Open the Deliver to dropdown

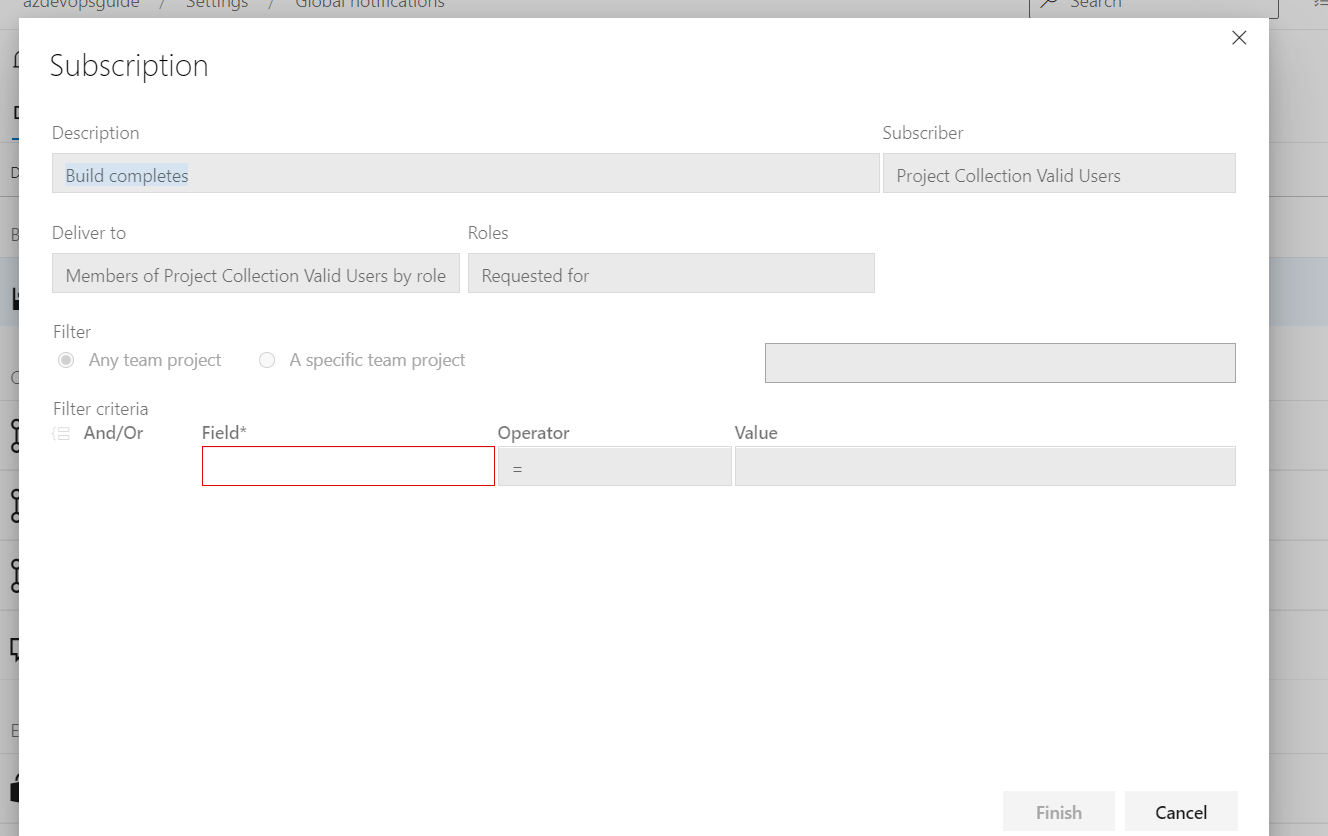click(256, 273)
